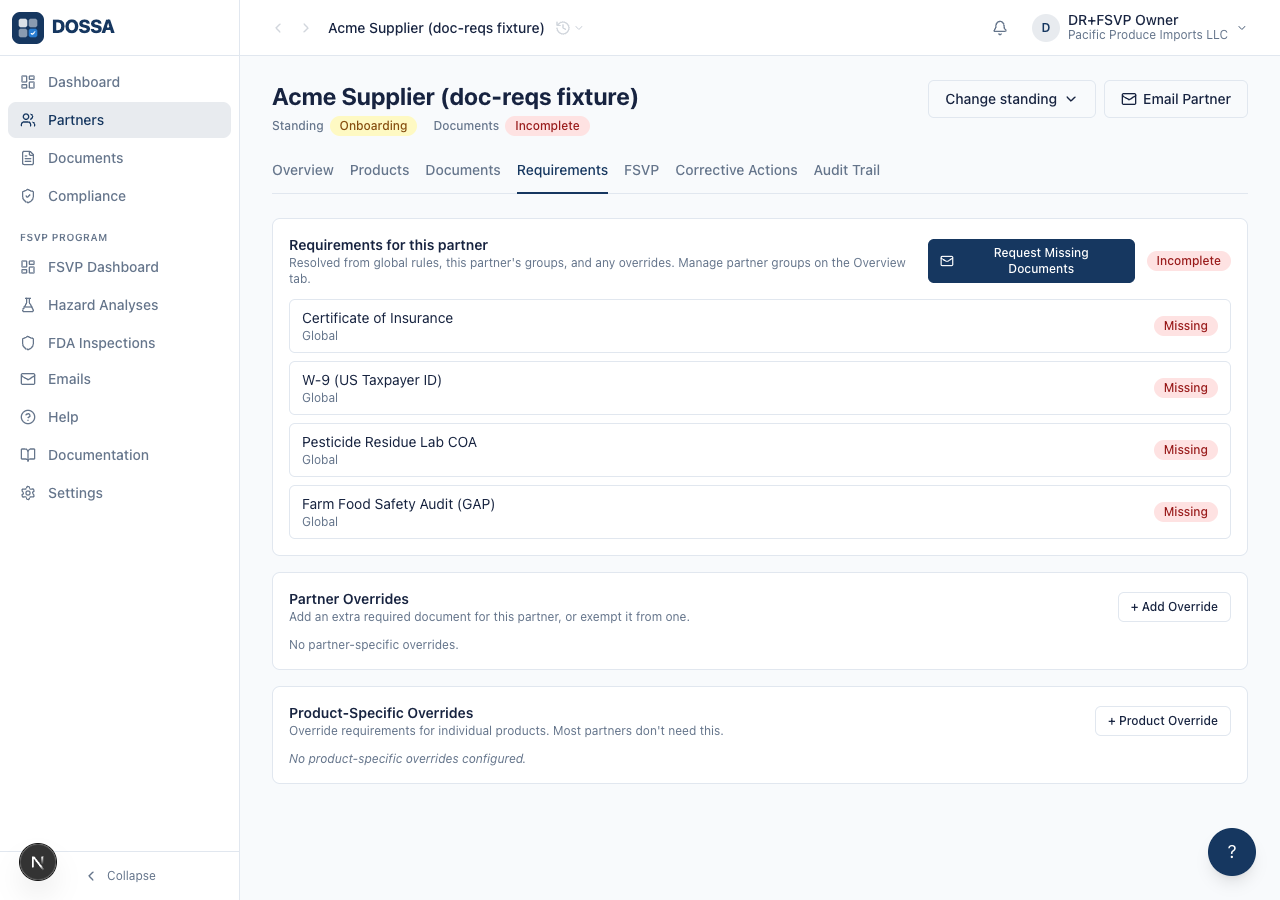Image resolution: width=1280 pixels, height=900 pixels.
Task: Navigate back with left arrow
Action: tap(278, 28)
